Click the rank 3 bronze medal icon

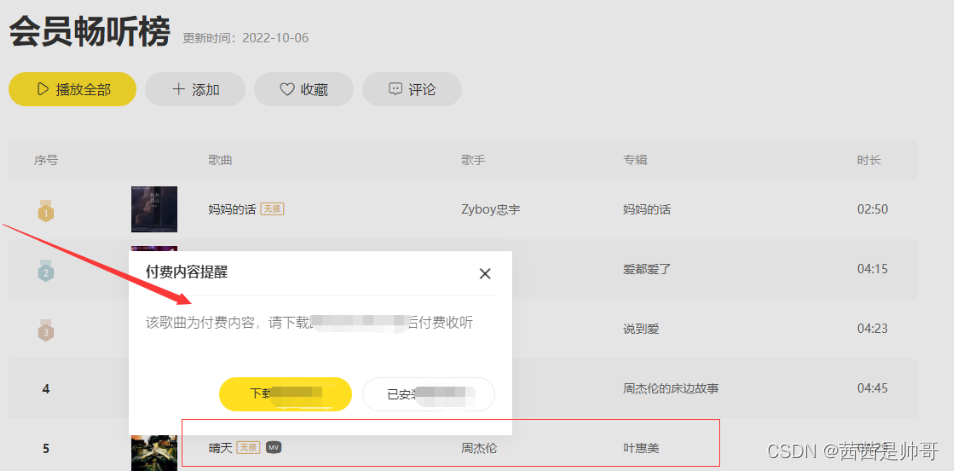point(46,330)
